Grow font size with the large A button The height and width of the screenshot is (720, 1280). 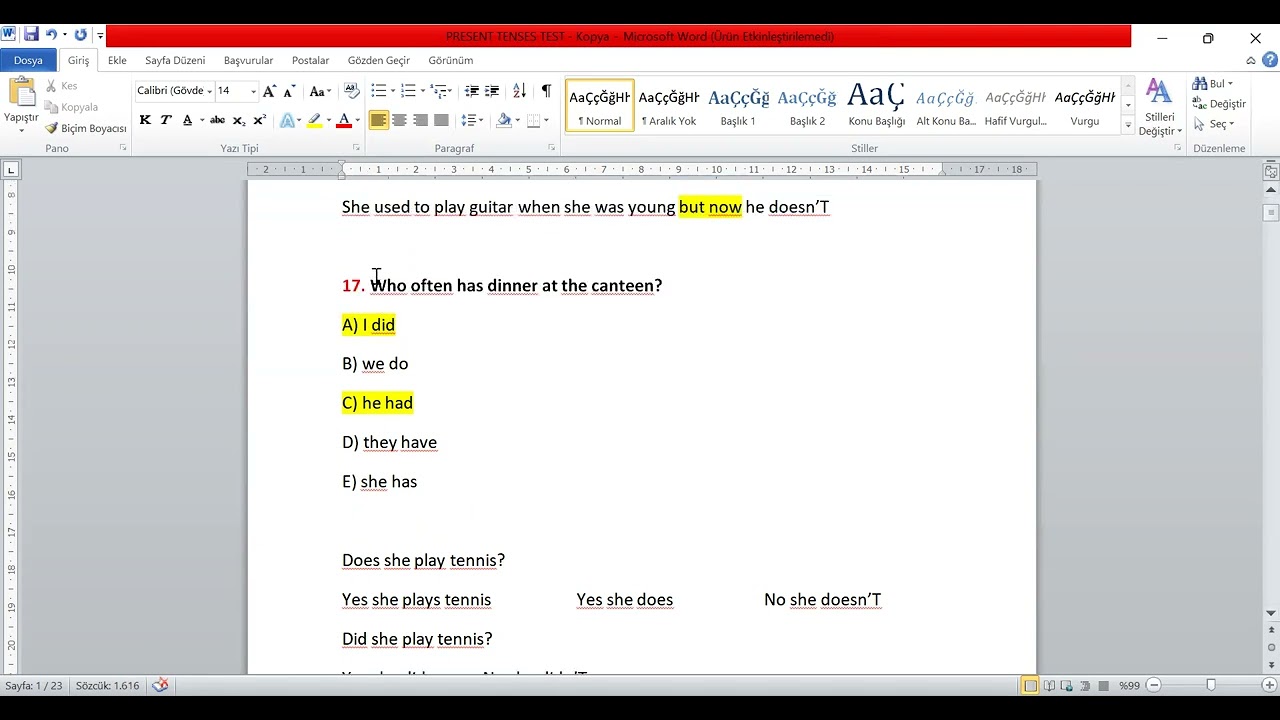point(269,91)
